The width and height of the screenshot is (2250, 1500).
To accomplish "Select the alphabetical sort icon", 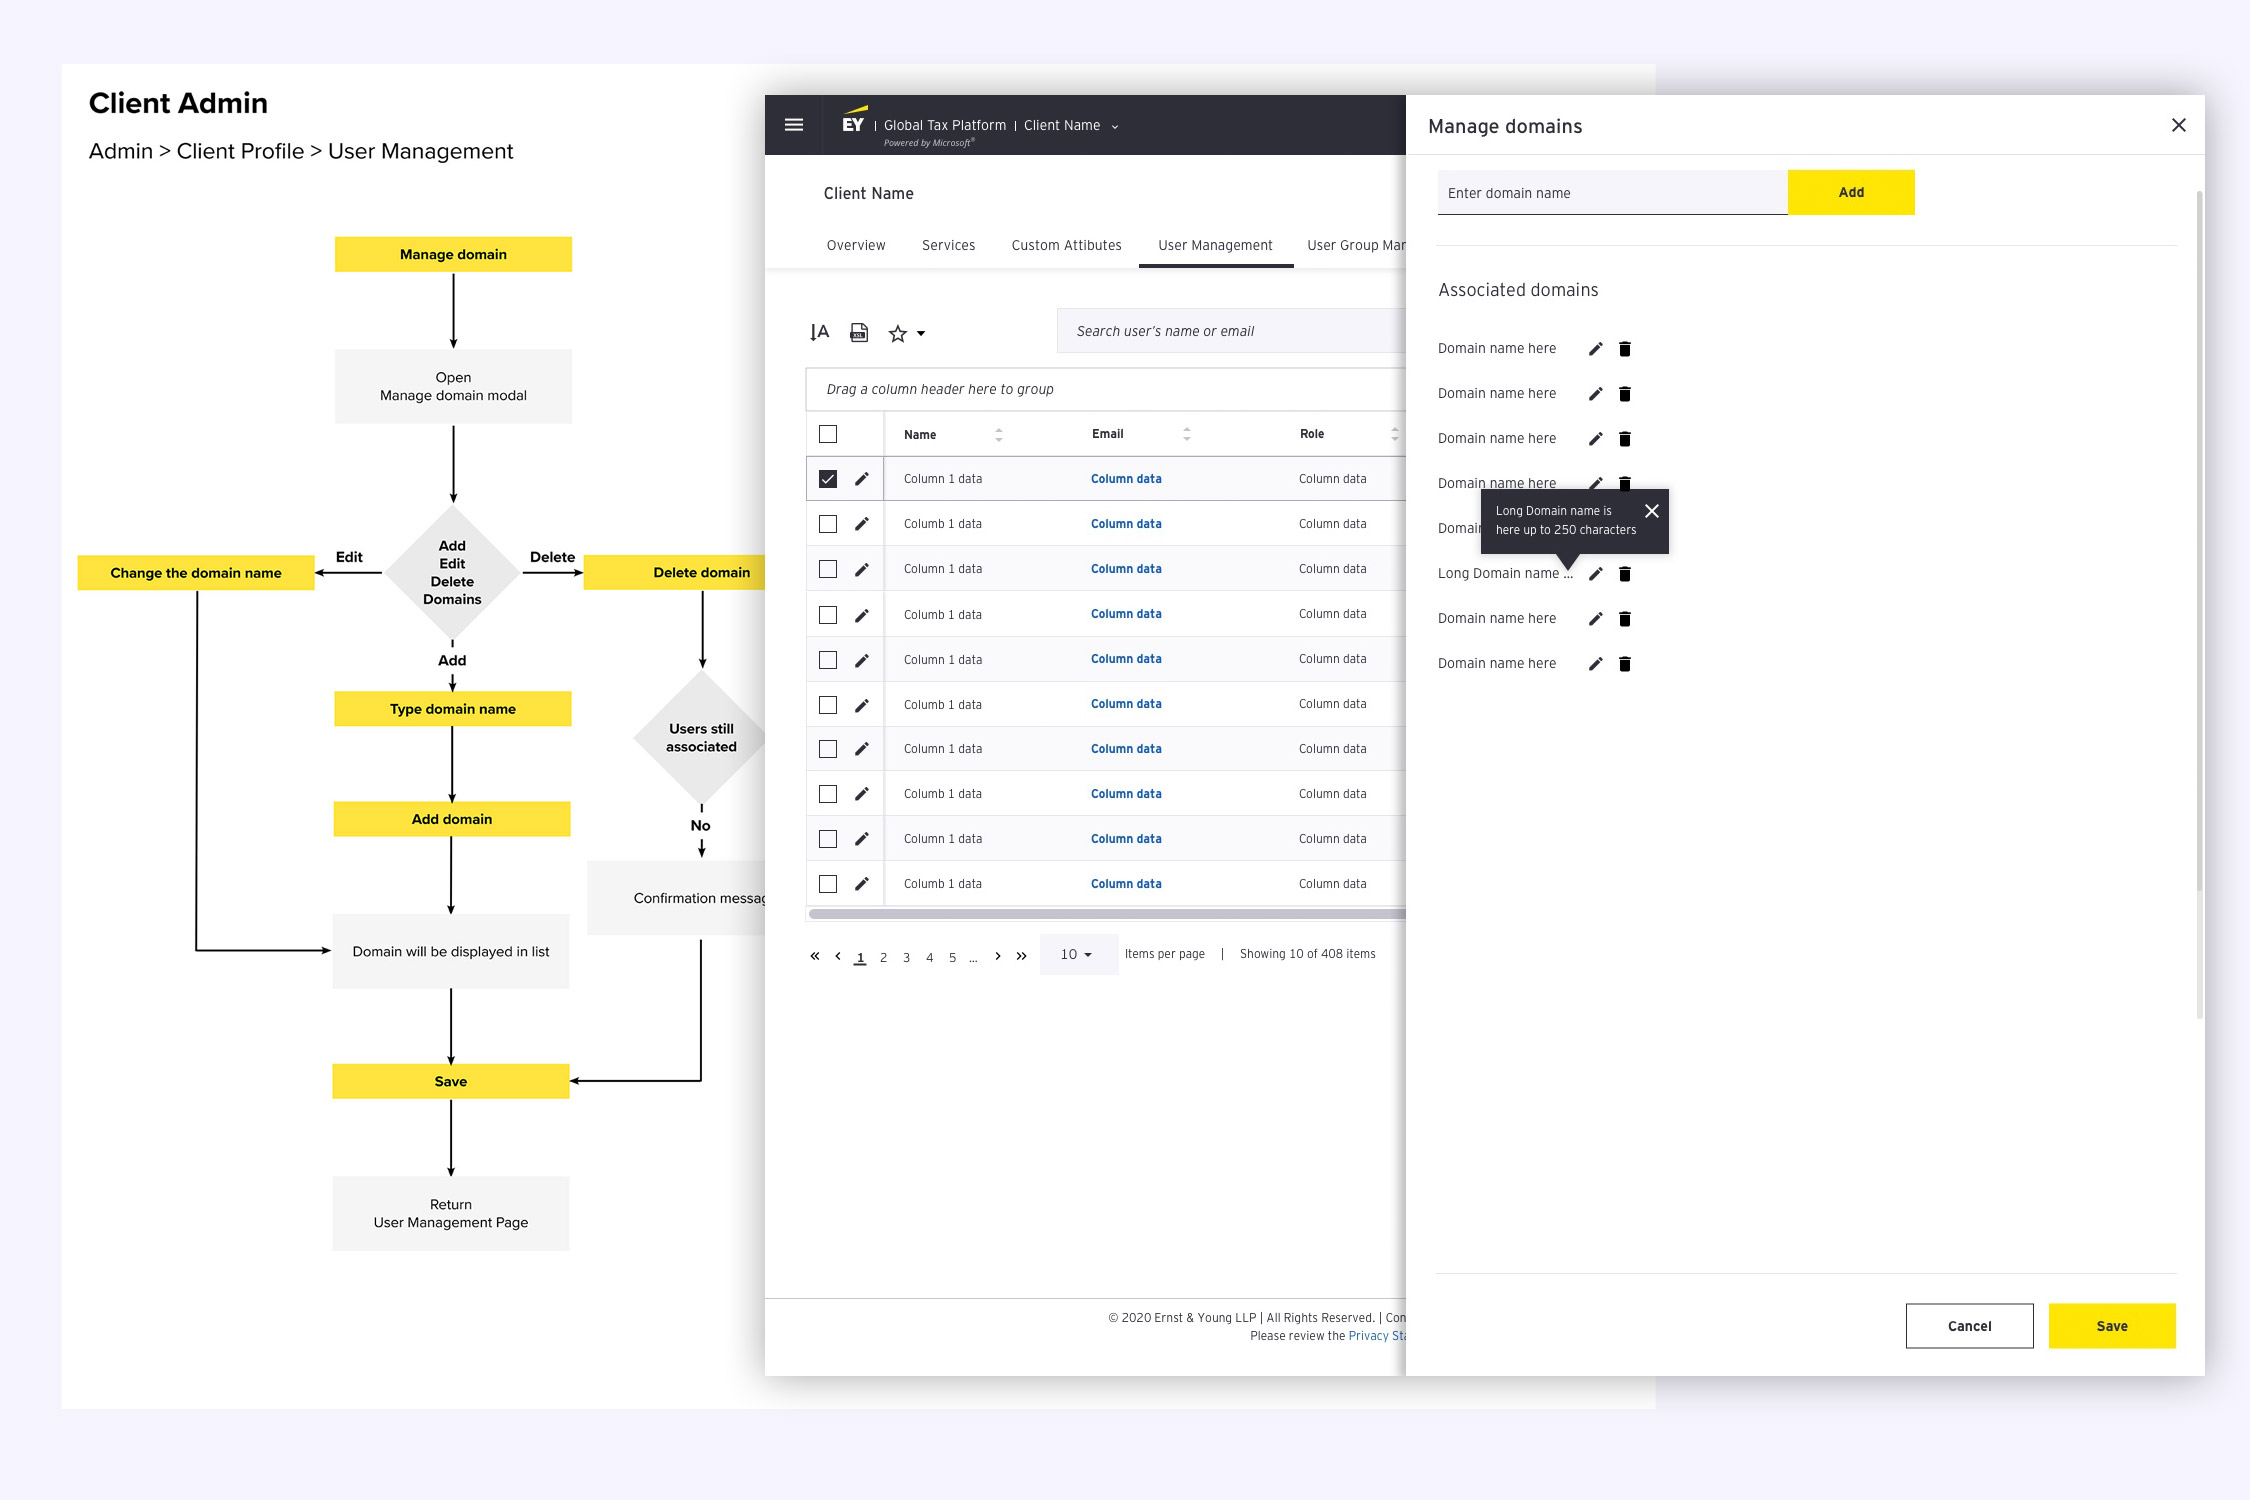I will tap(819, 332).
